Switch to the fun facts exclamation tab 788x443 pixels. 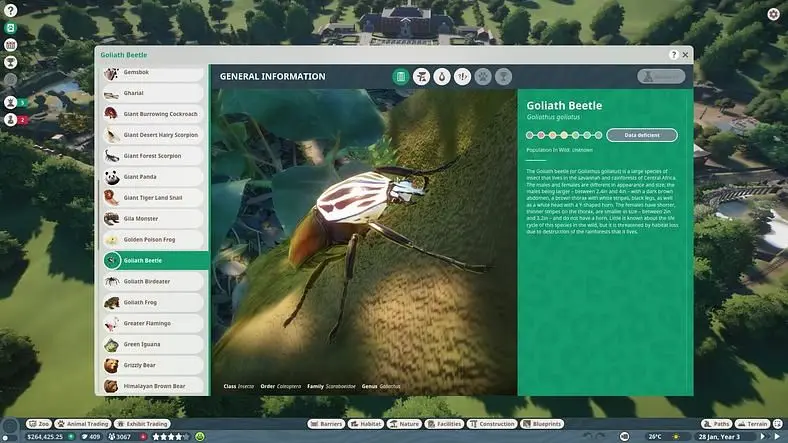click(462, 77)
